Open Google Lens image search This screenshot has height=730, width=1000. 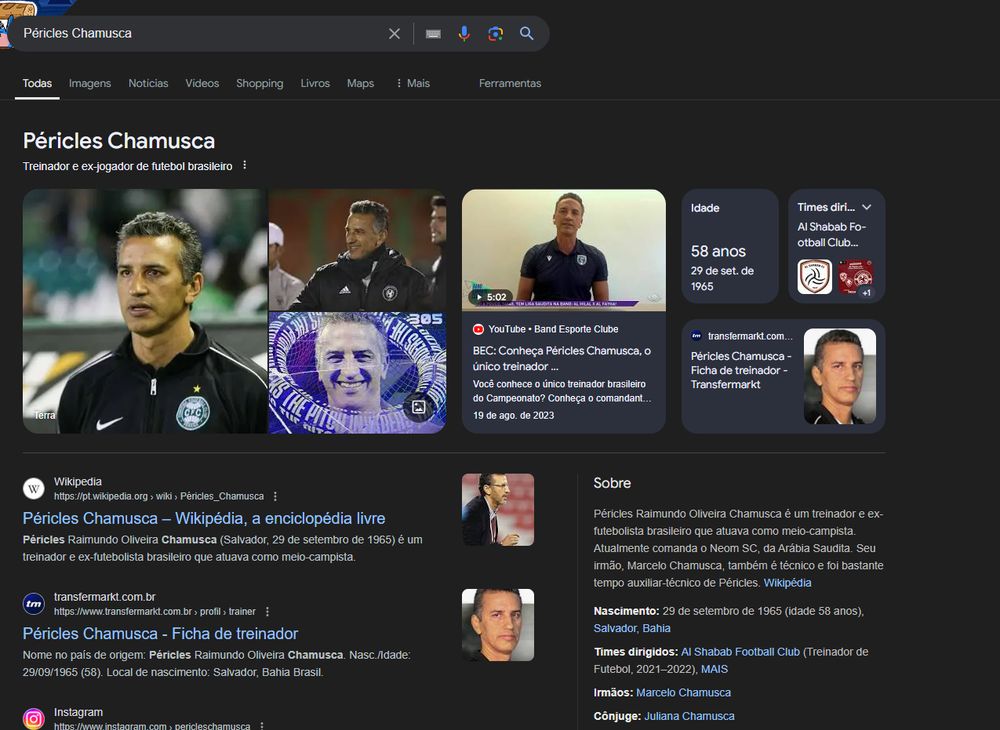click(x=496, y=34)
